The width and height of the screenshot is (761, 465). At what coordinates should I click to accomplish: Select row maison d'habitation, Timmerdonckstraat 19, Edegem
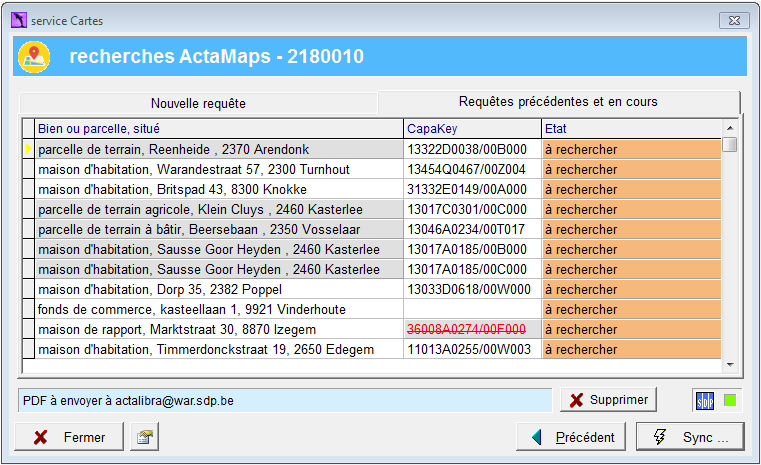pos(219,349)
